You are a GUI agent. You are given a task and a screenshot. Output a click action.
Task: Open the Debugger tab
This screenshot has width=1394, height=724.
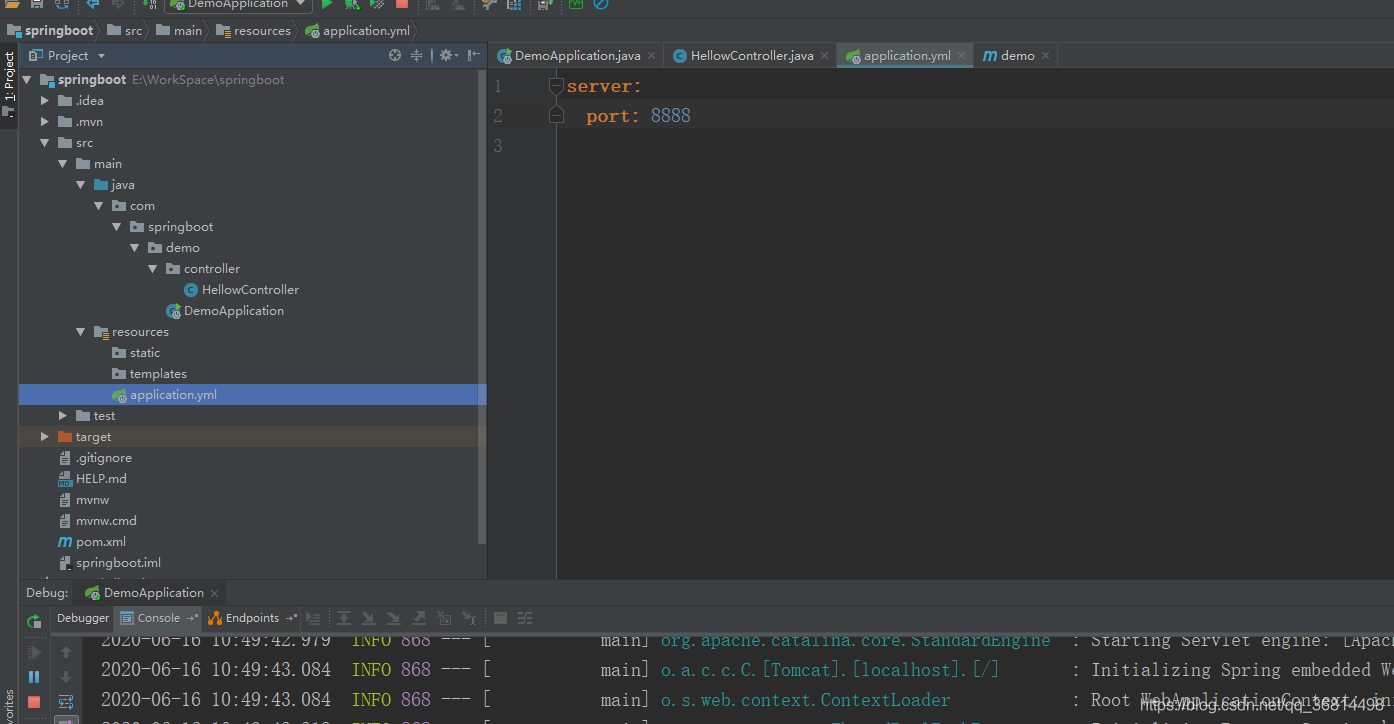click(x=83, y=618)
